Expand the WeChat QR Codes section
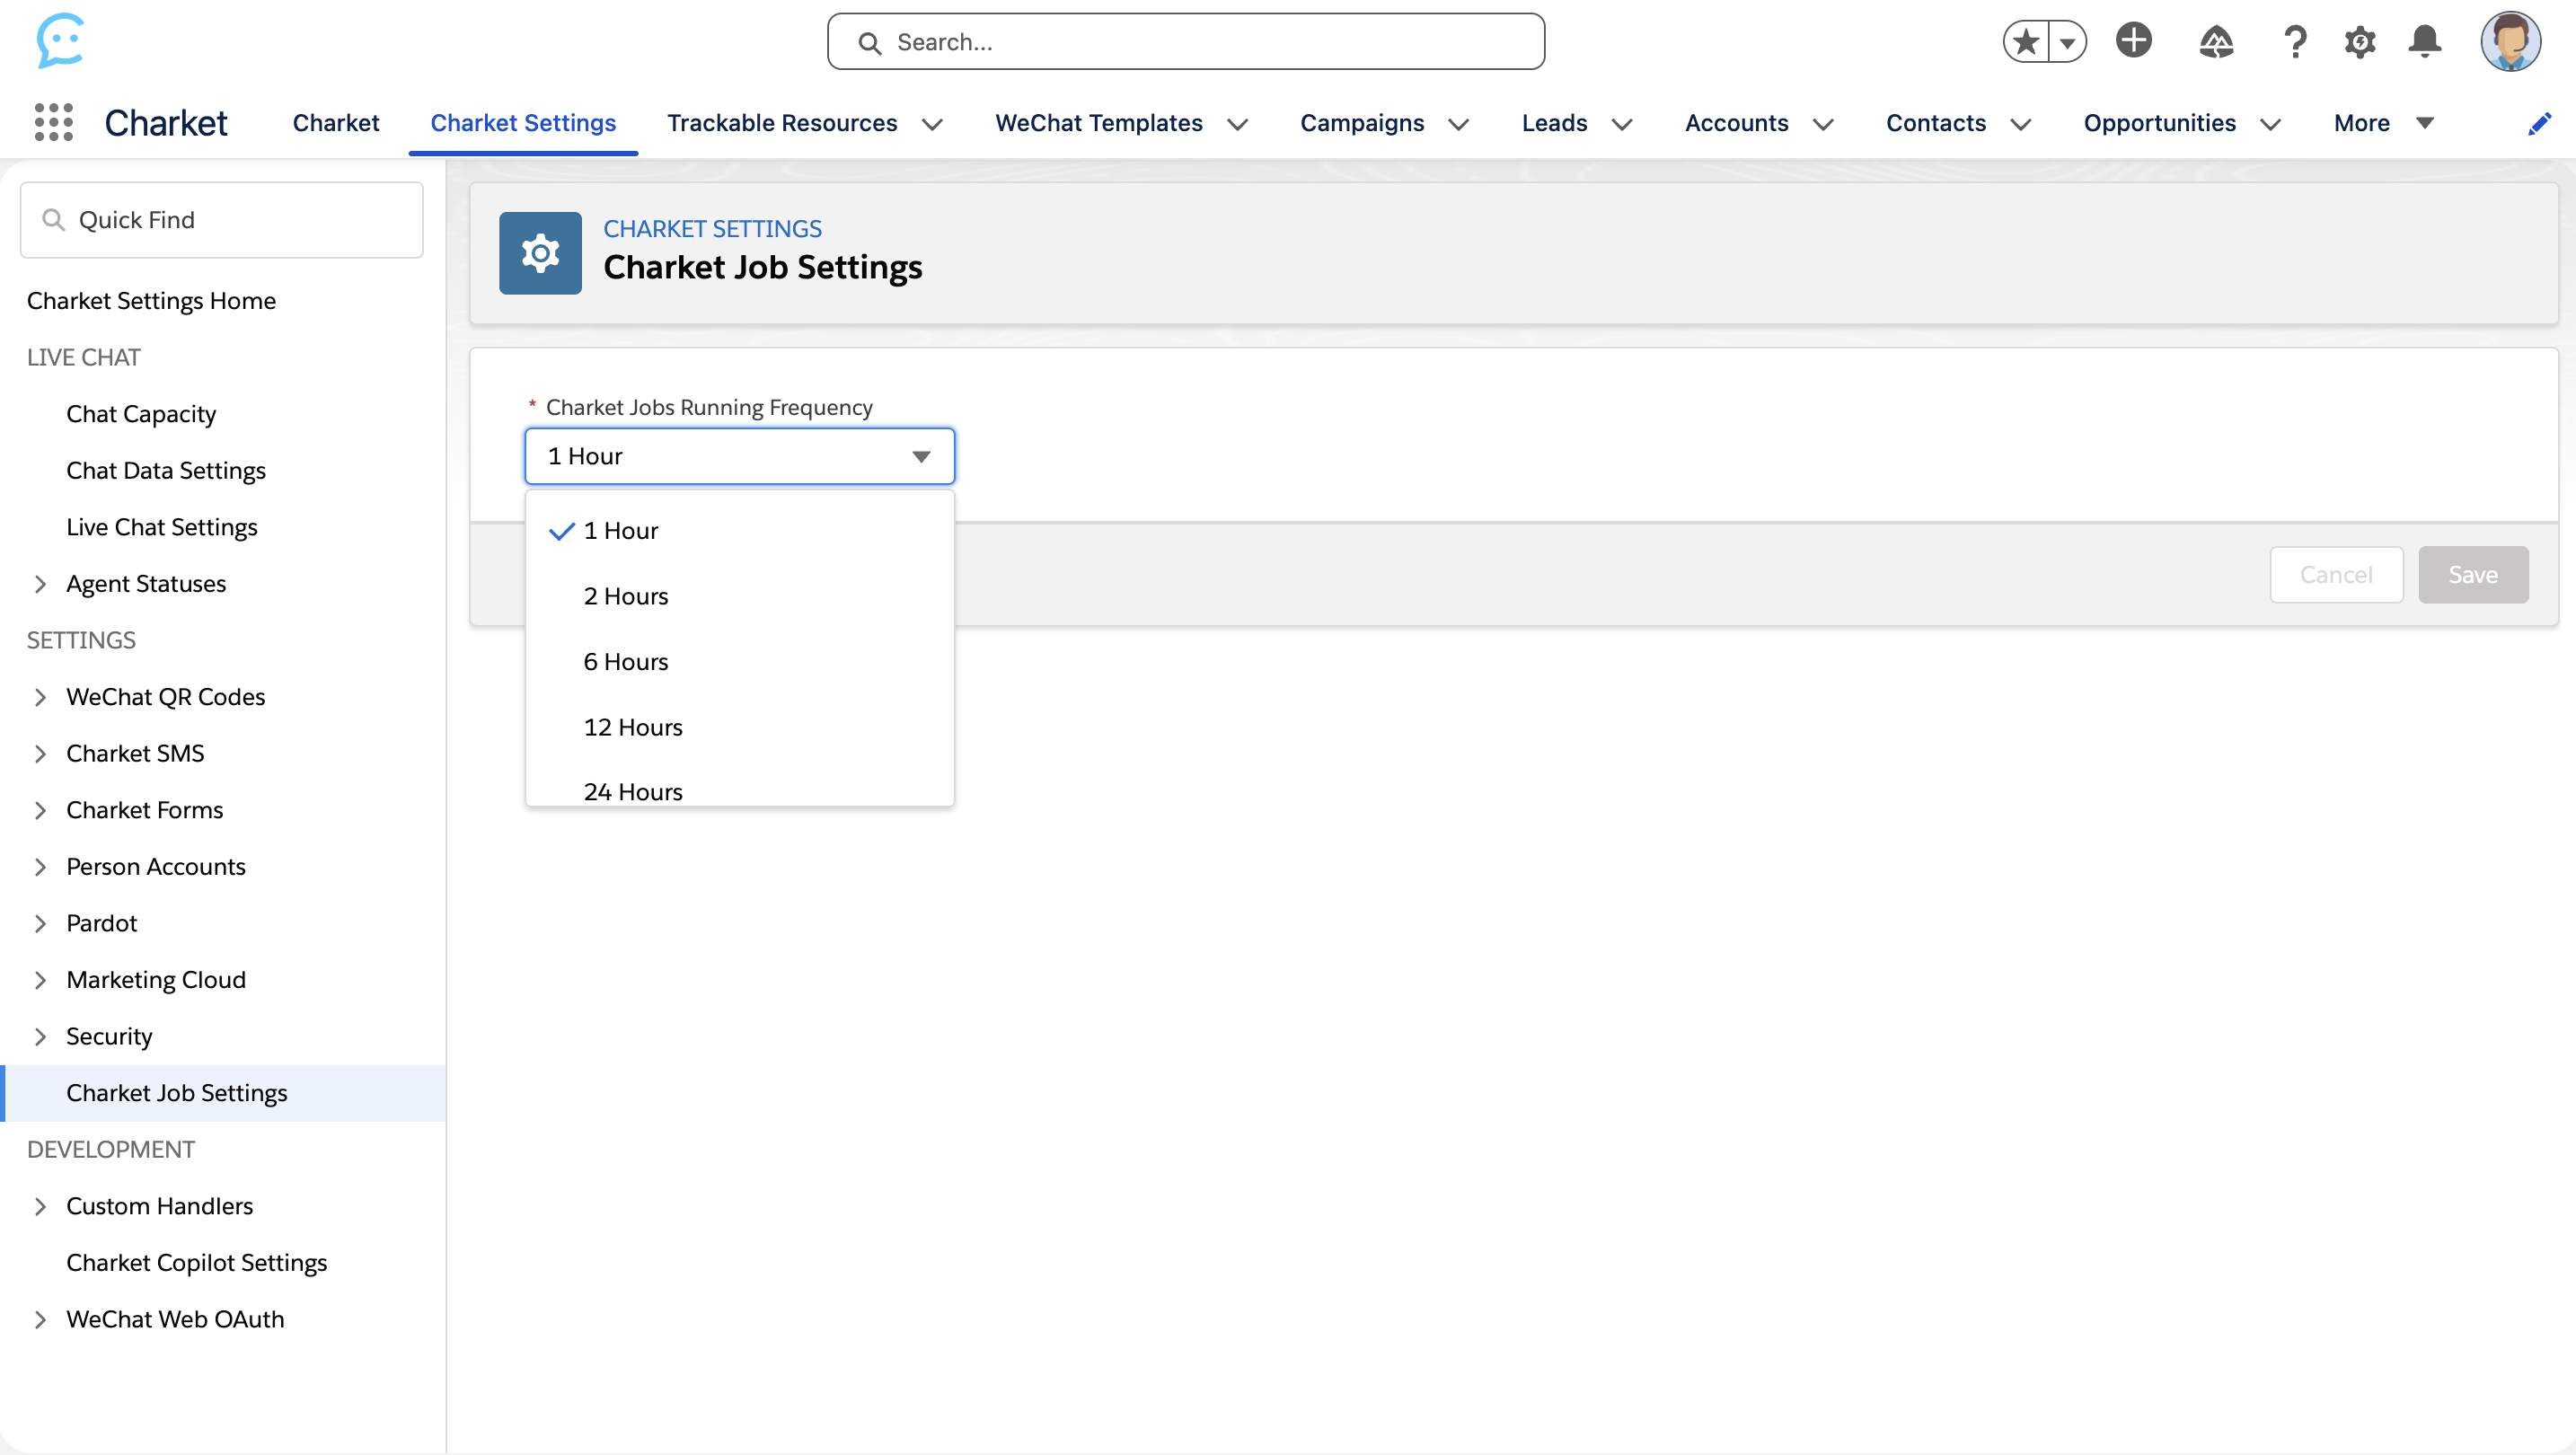2576x1455 pixels. click(x=40, y=696)
